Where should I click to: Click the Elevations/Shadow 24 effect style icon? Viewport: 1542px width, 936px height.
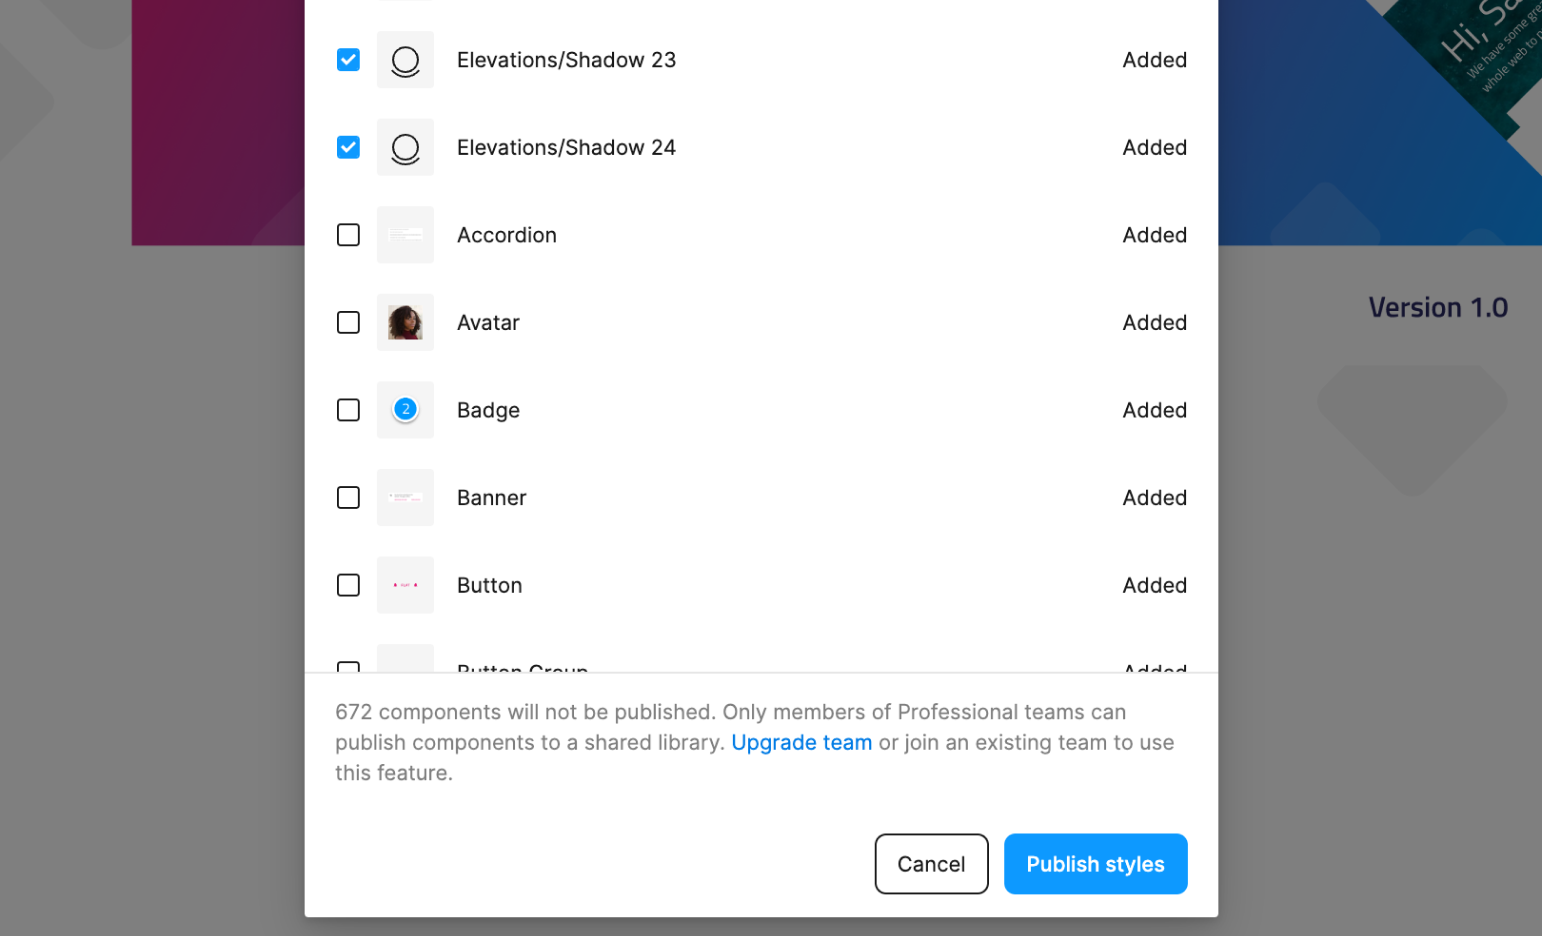point(405,148)
